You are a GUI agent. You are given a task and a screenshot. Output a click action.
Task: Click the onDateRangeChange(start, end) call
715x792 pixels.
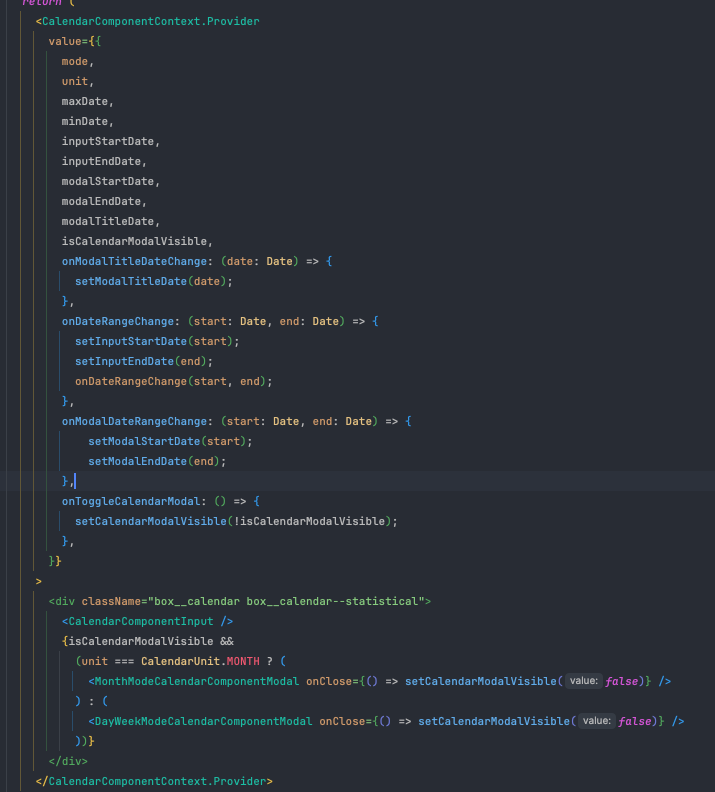coord(174,381)
